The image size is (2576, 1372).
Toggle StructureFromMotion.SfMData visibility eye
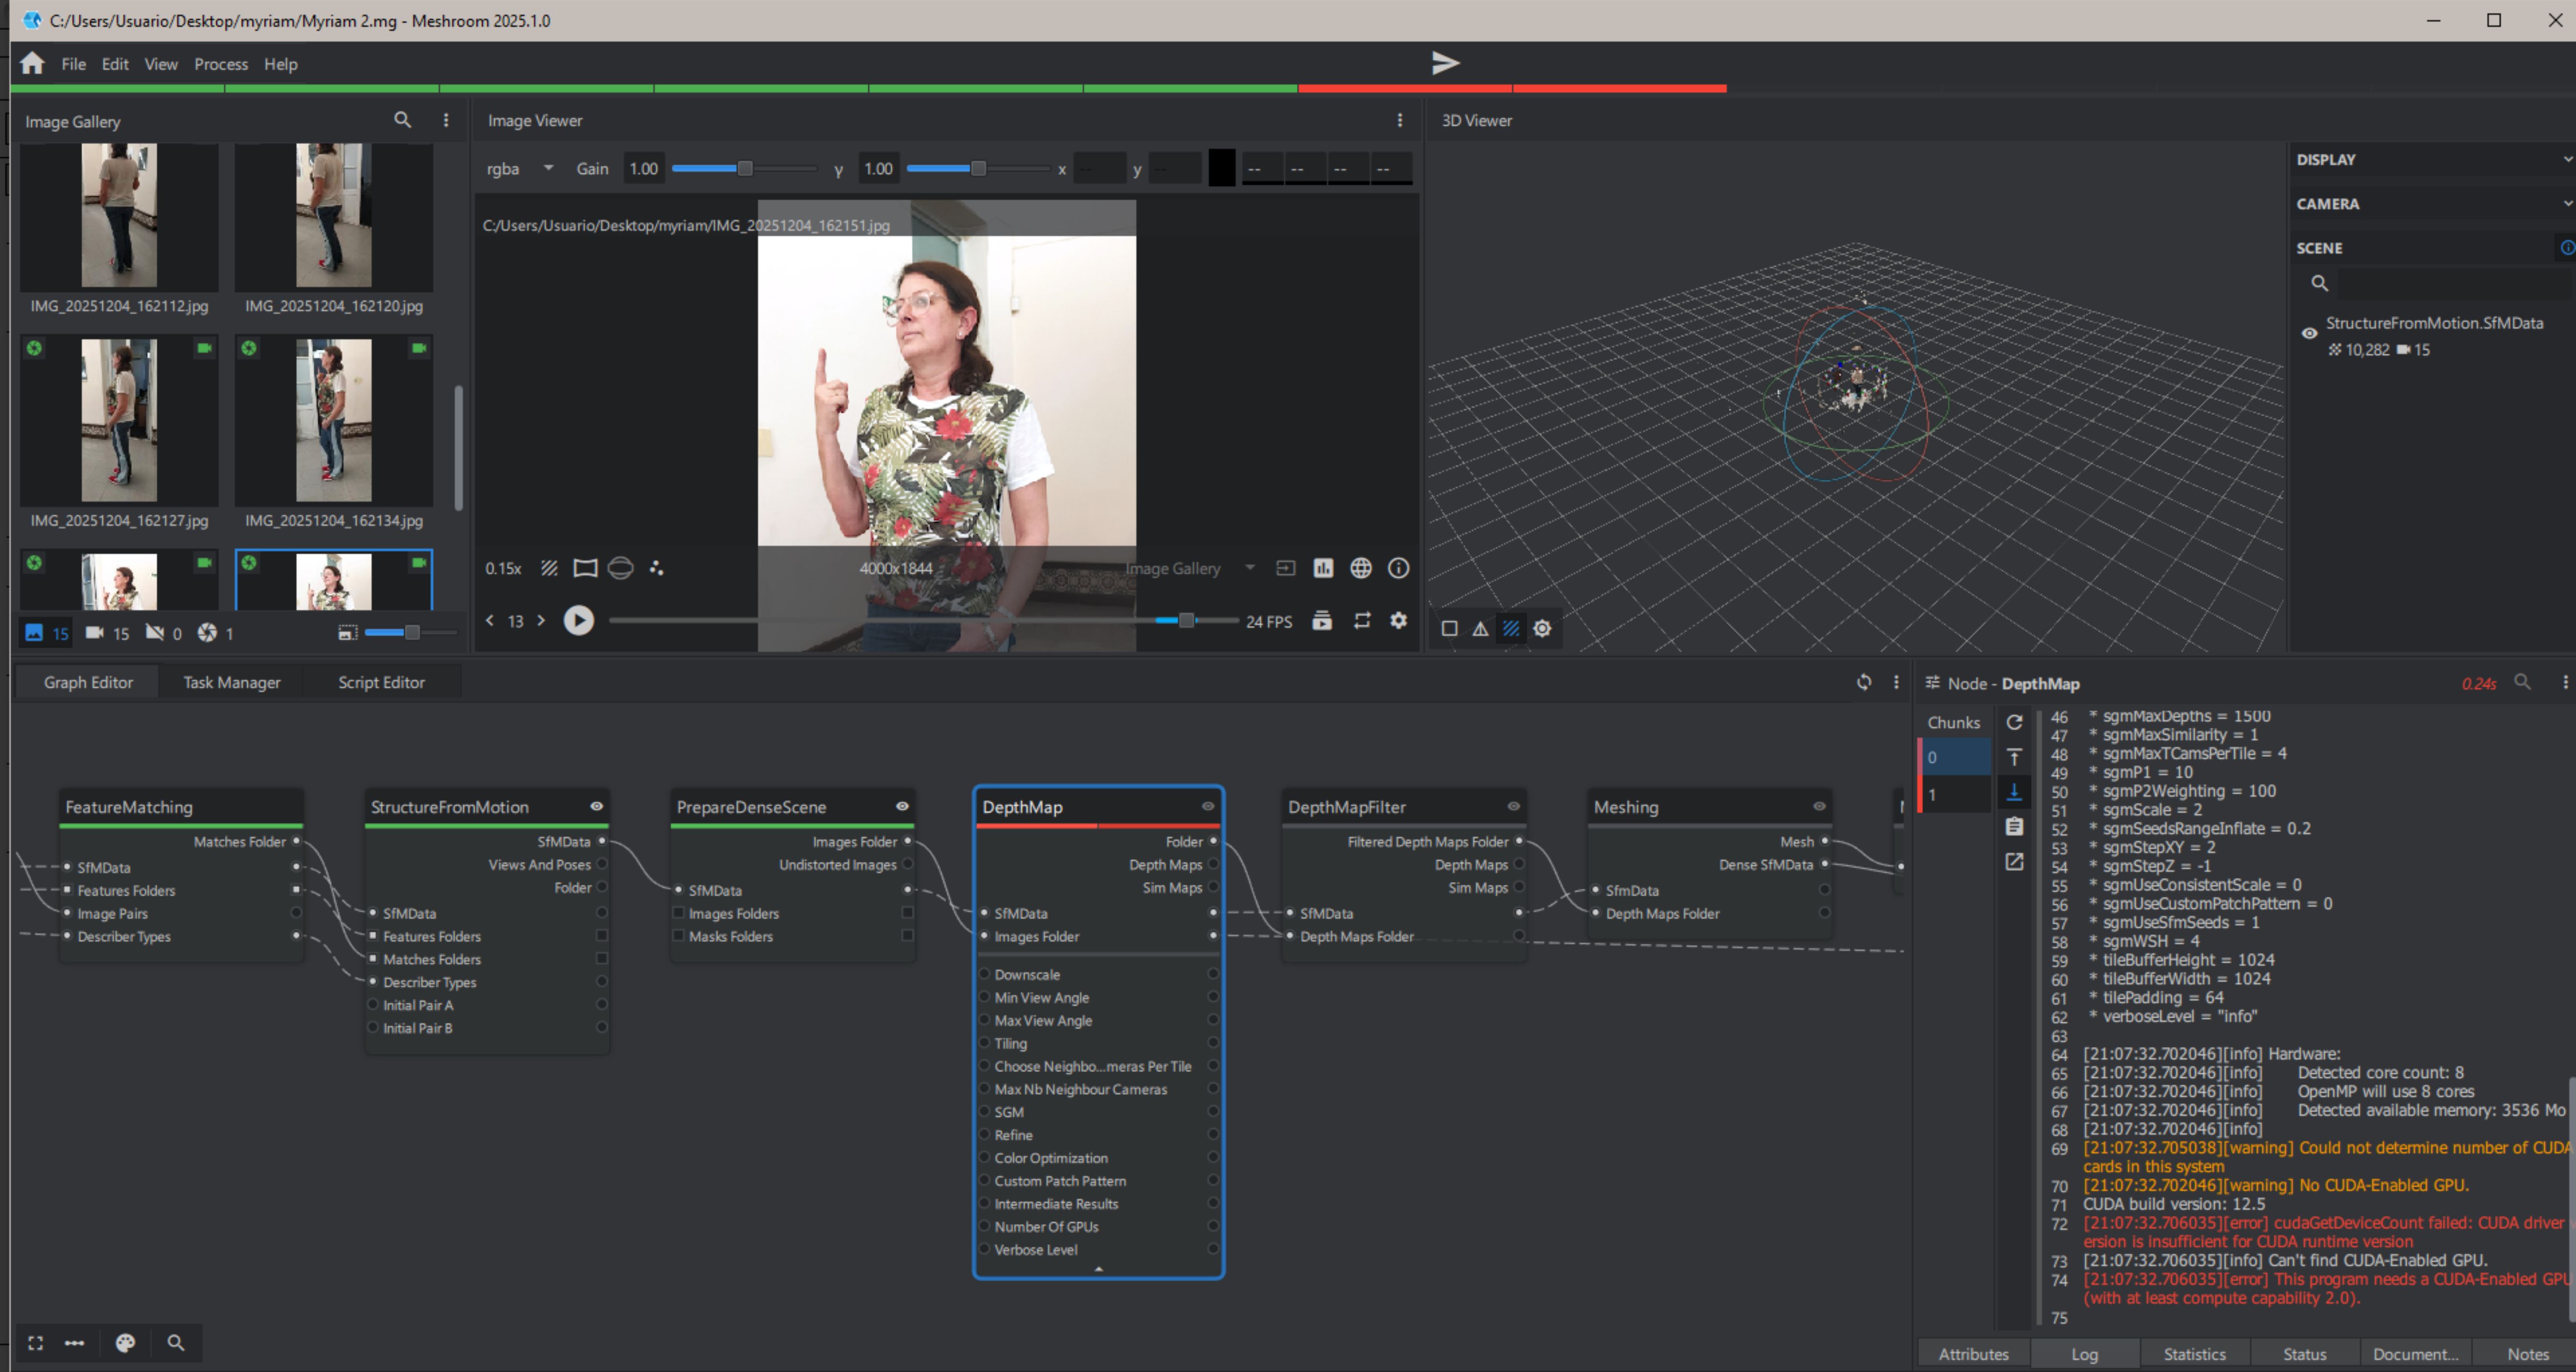[x=2309, y=333]
